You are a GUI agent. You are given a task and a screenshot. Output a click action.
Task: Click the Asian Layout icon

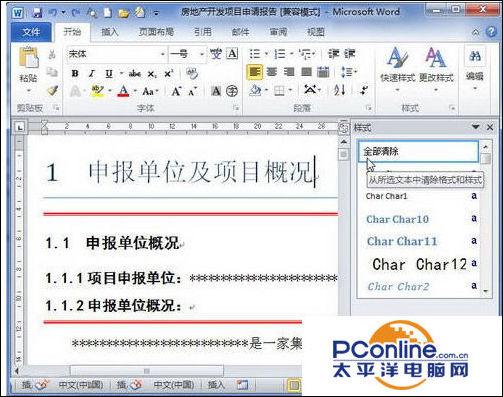pyautogui.click(x=311, y=90)
